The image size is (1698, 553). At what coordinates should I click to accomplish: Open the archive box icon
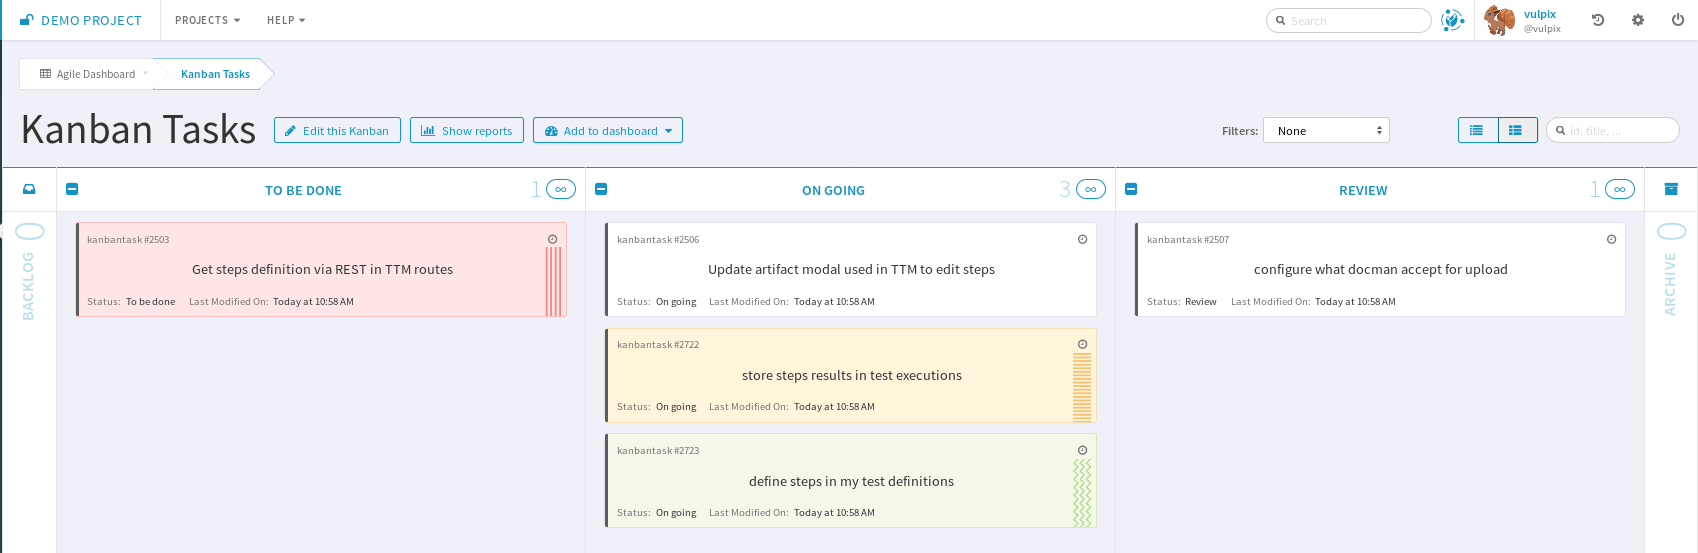pyautogui.click(x=1671, y=189)
